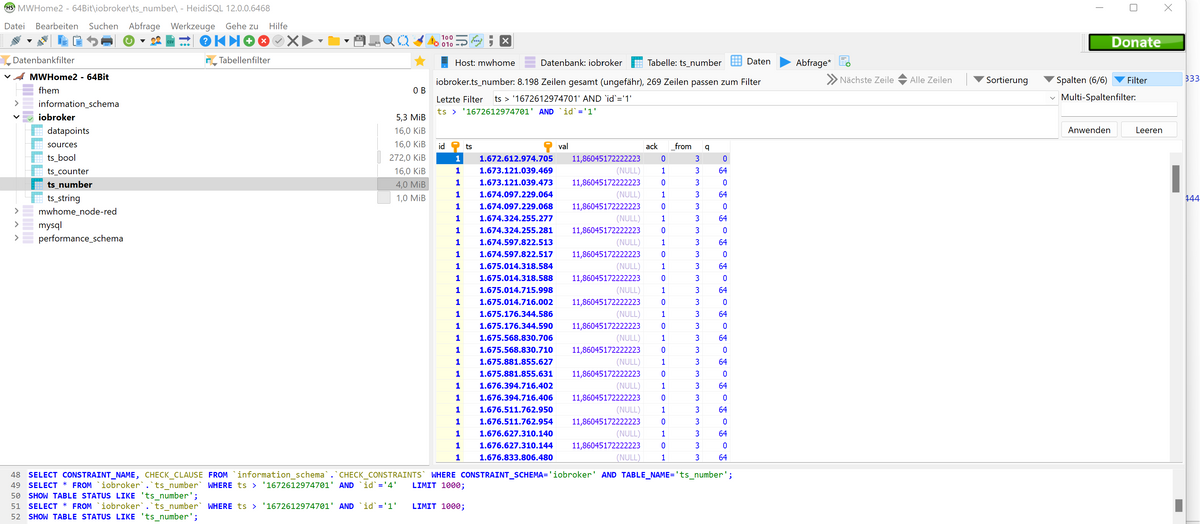Screen dimensions: 1200x524
Task: Open the Sortierung dropdown
Action: coord(1000,80)
